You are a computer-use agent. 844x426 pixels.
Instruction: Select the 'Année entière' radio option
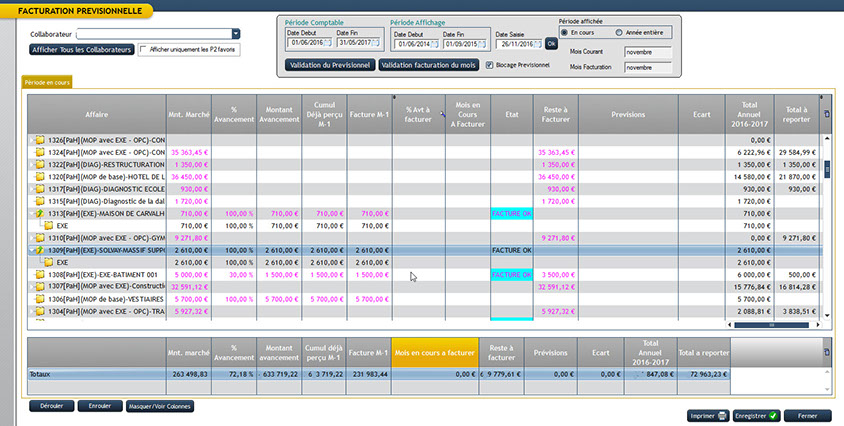619,32
